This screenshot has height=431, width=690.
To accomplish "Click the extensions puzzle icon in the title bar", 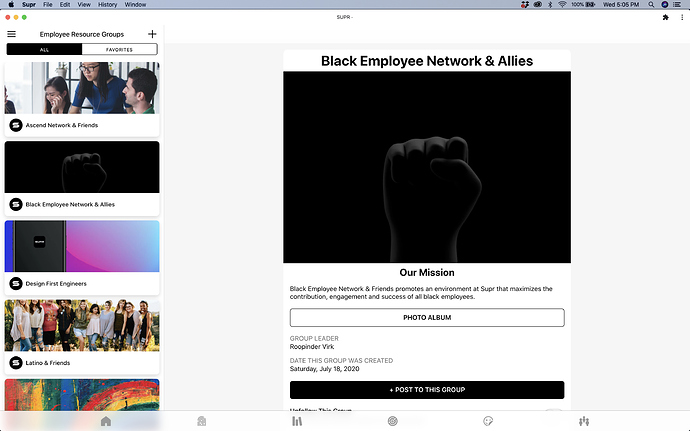I will pos(665,17).
